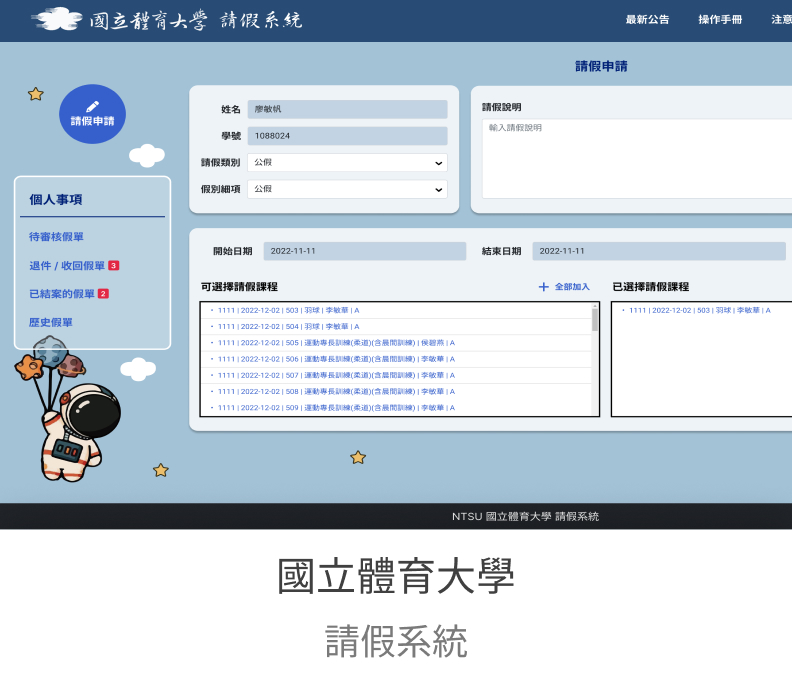The image size is (792, 688).
Task: Open 歷史假單 in the sidebar
Action: [x=51, y=322]
